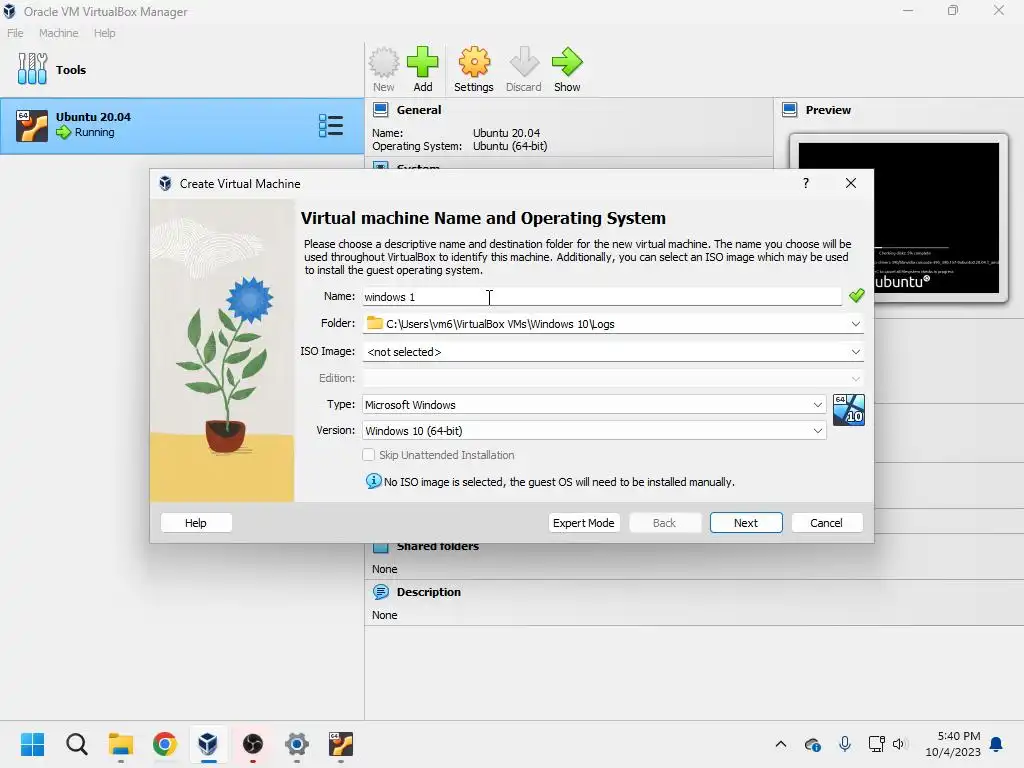The image size is (1024, 768).
Task: Select the Tools icon in the sidebar
Action: (x=32, y=69)
